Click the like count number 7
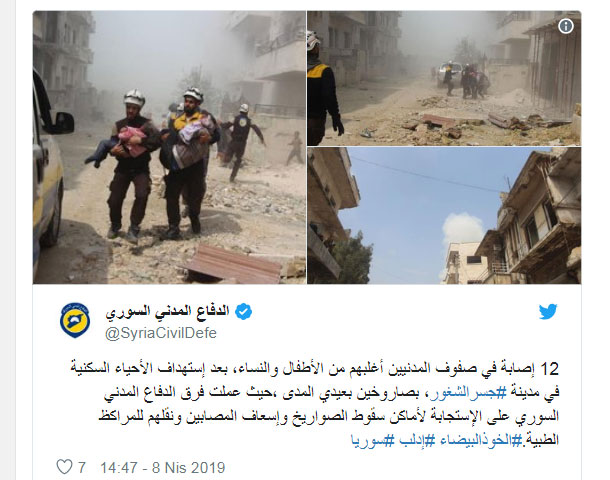The height and width of the screenshot is (480, 610). [81, 468]
